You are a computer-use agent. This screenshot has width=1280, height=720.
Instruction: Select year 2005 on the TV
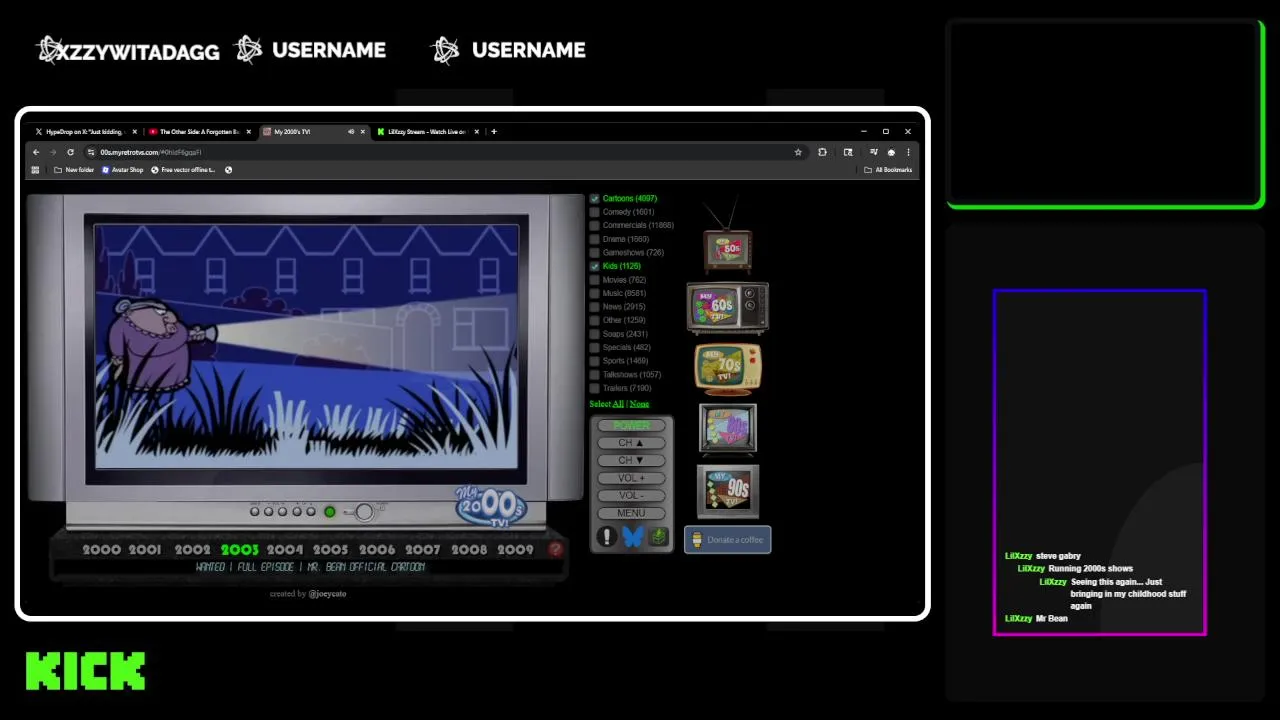(330, 549)
